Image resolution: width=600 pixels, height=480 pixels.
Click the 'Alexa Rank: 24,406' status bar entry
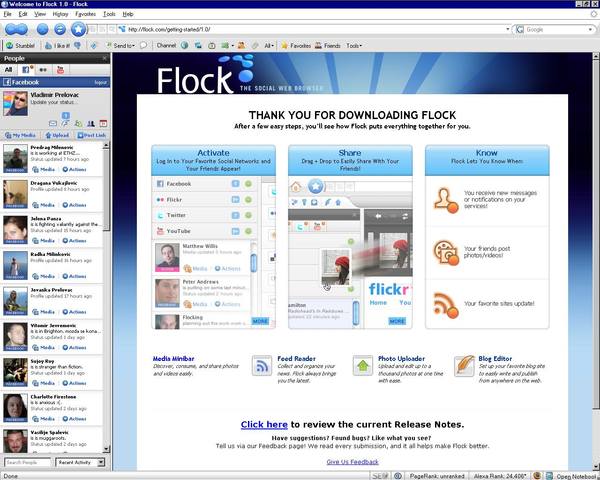500,476
